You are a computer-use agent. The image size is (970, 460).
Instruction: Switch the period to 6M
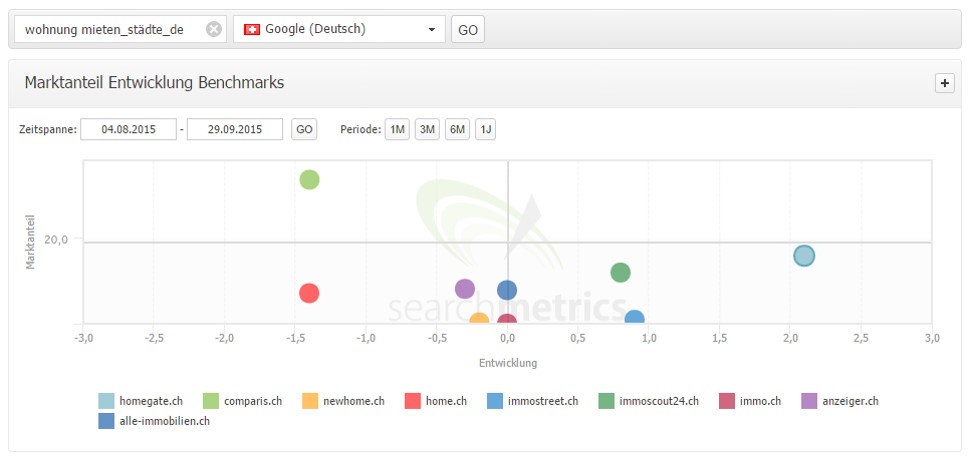[457, 129]
